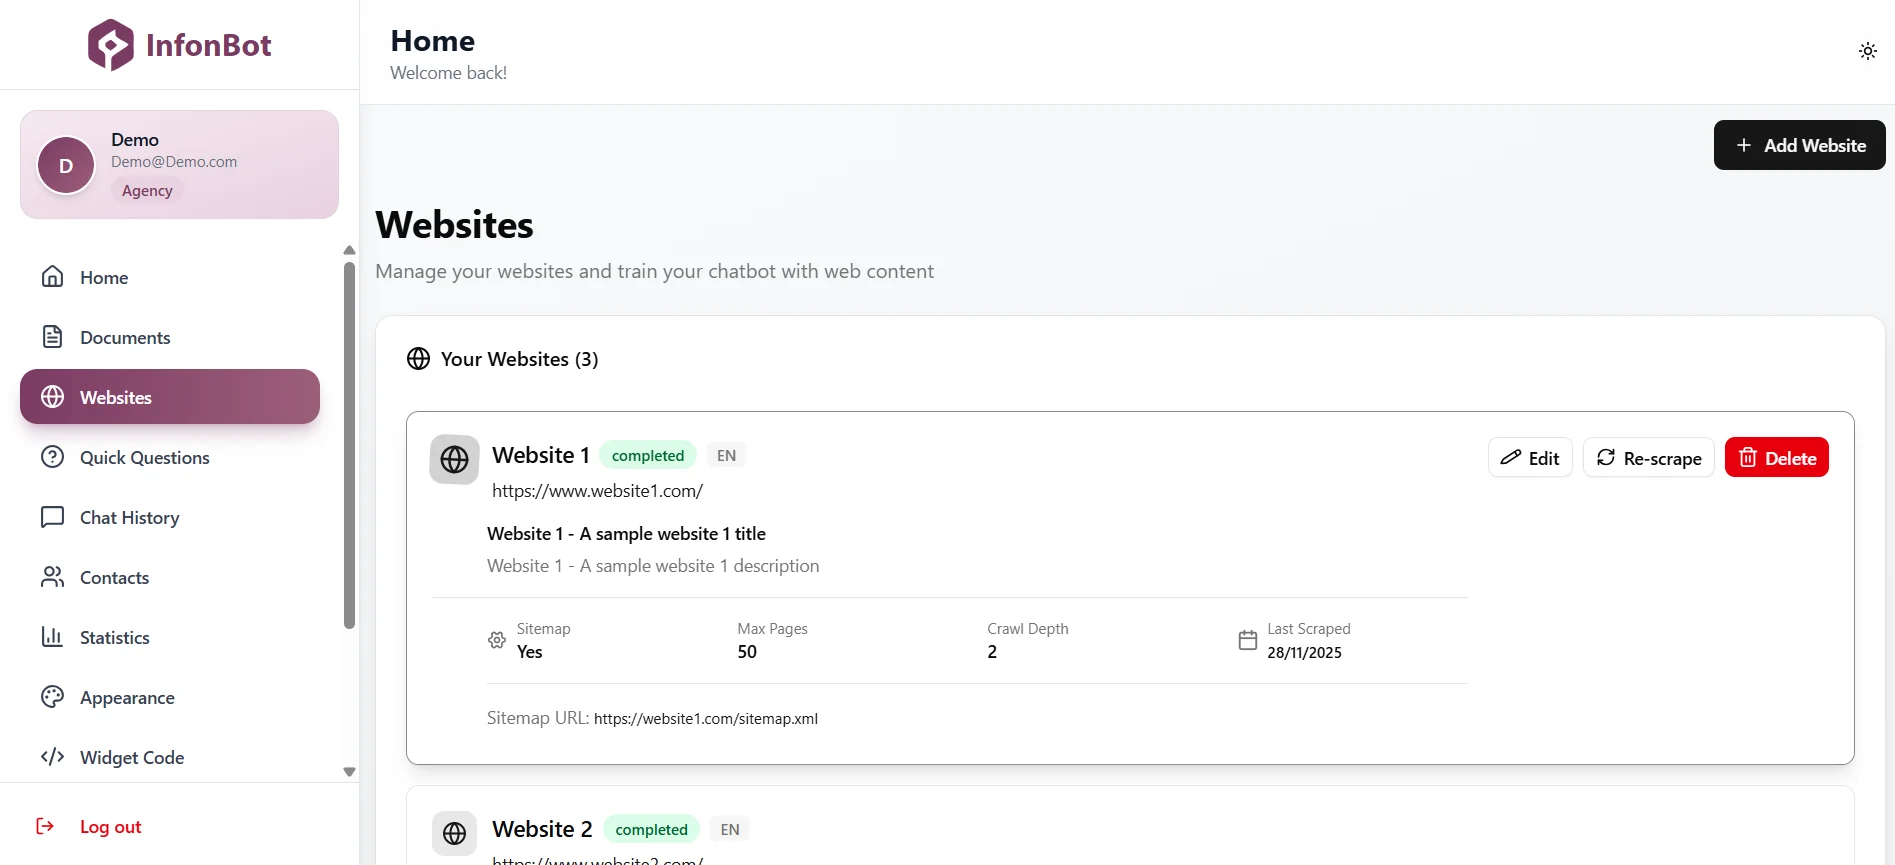Screen dimensions: 1895x865
Task: Click the Log out link
Action: click(x=110, y=826)
